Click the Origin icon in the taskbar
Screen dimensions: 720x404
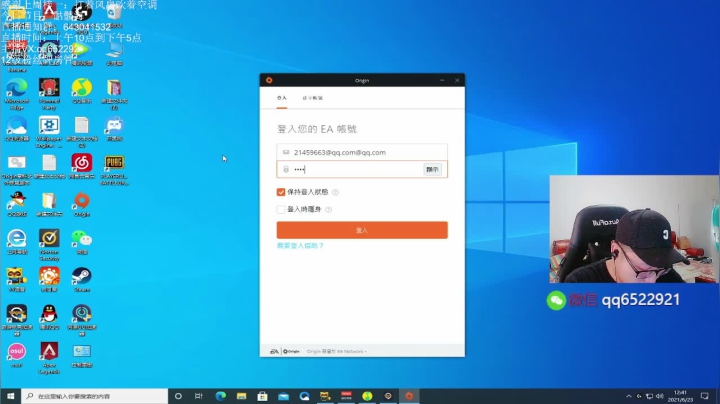[409, 396]
